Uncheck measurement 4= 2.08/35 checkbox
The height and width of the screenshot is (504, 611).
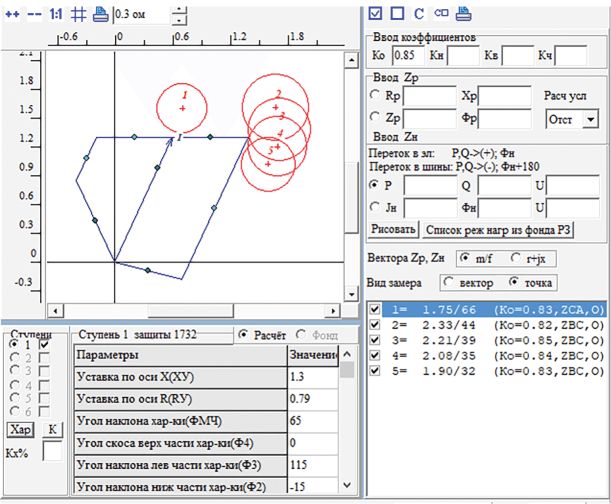click(374, 355)
